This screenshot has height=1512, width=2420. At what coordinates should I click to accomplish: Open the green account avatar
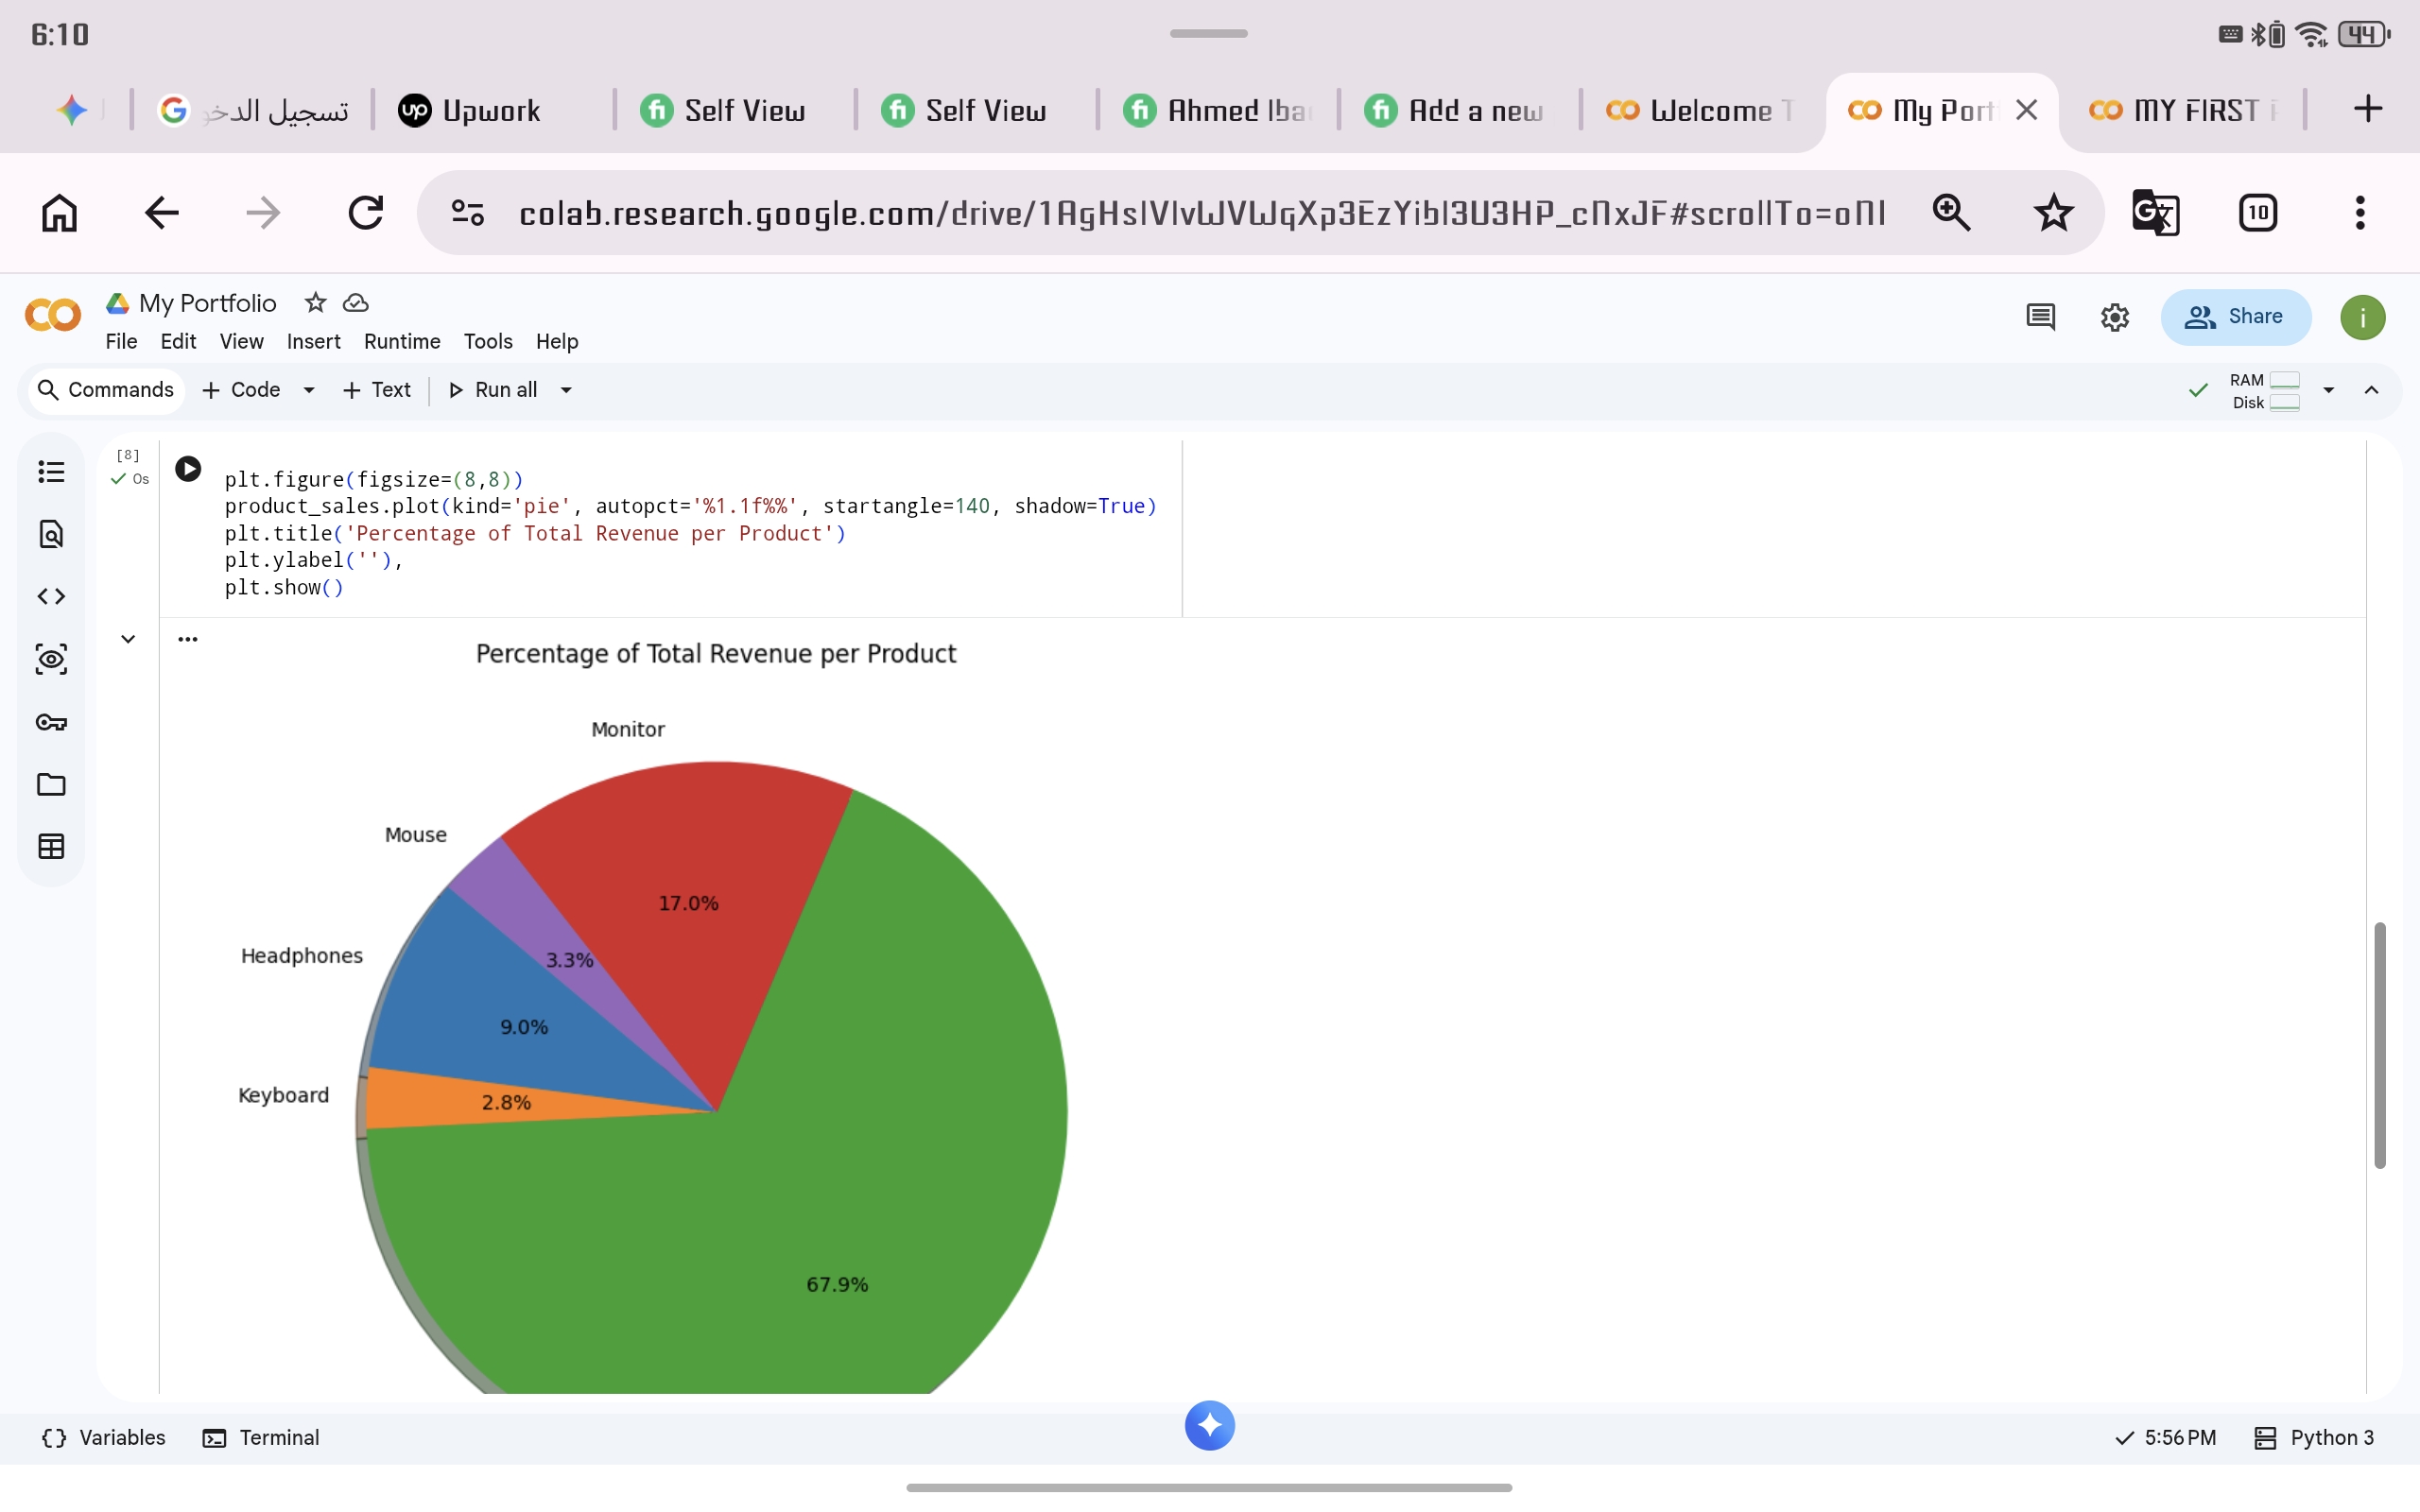[2362, 317]
